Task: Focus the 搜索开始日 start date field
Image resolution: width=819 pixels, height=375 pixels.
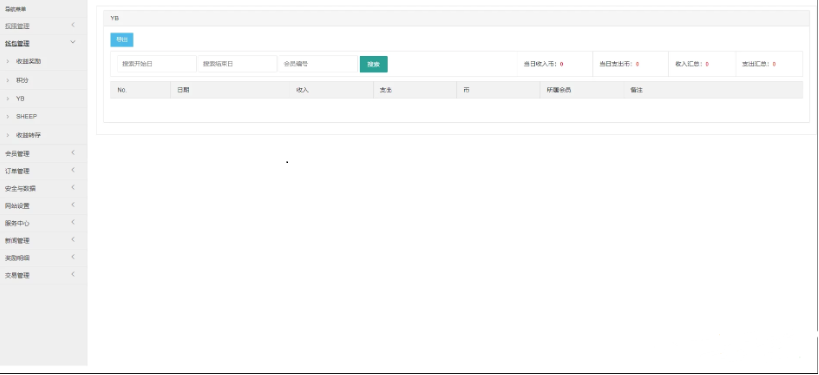Action: (157, 64)
